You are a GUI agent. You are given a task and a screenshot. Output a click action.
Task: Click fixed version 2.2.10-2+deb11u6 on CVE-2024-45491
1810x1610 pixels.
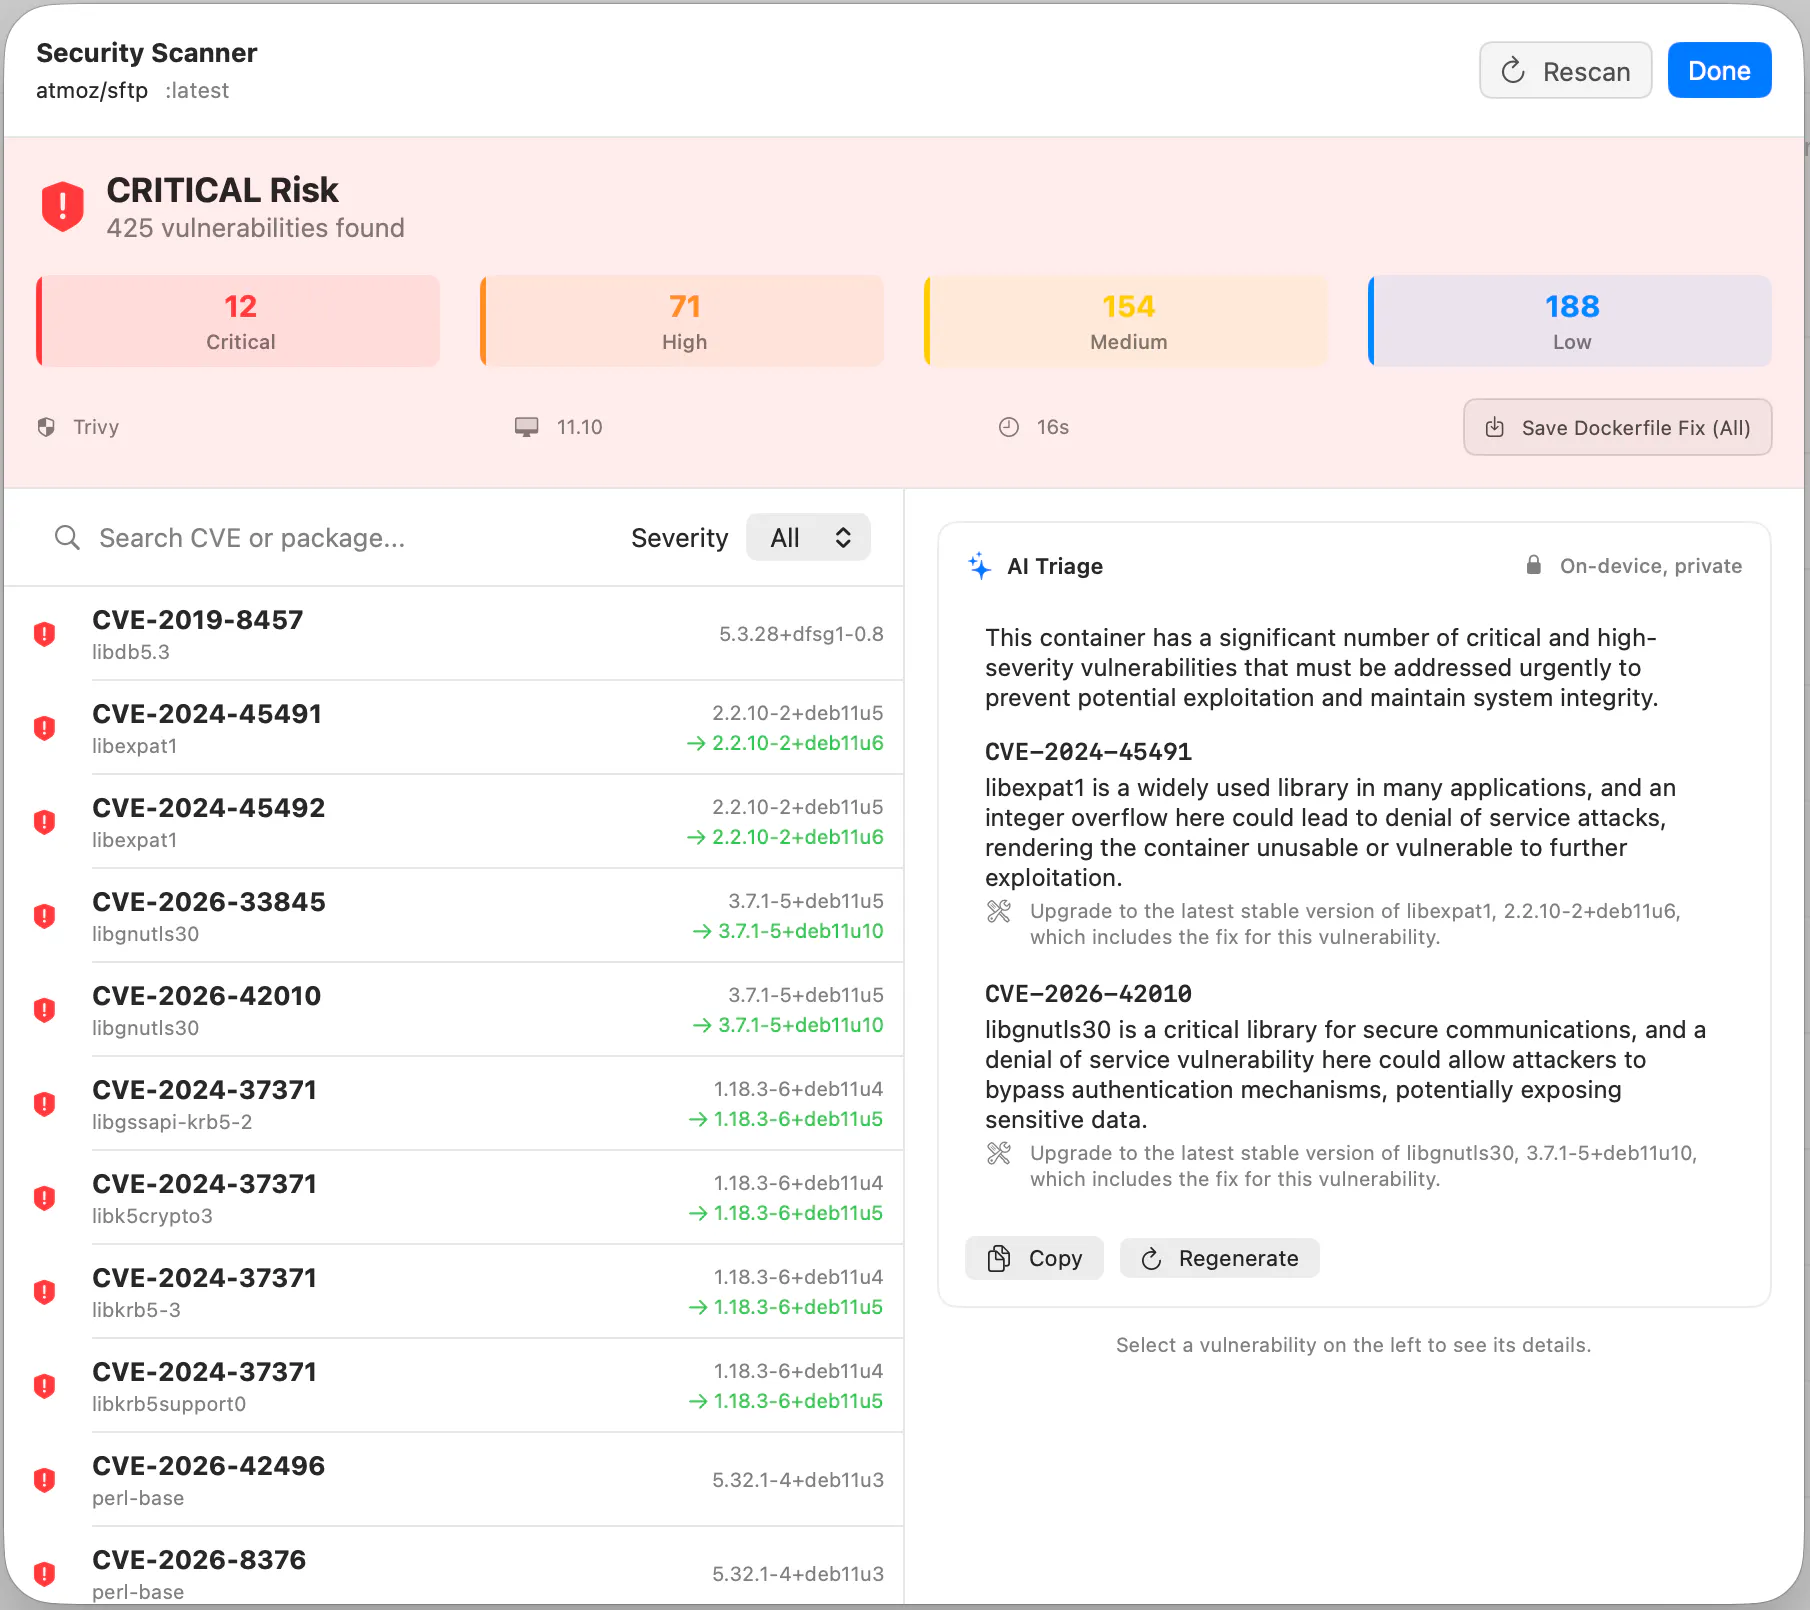[797, 743]
